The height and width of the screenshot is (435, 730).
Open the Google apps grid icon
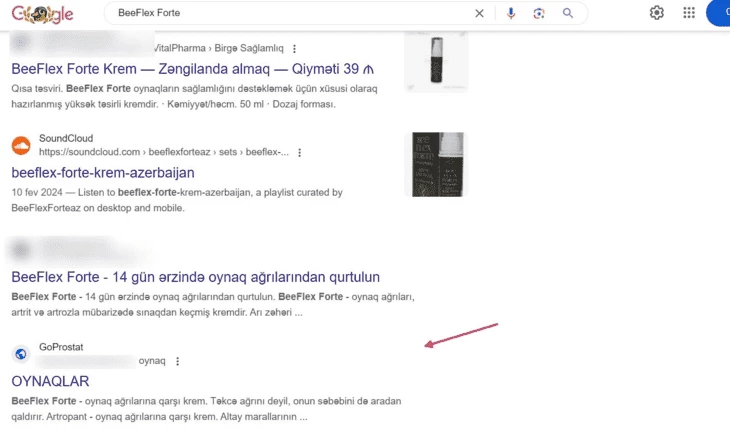689,13
